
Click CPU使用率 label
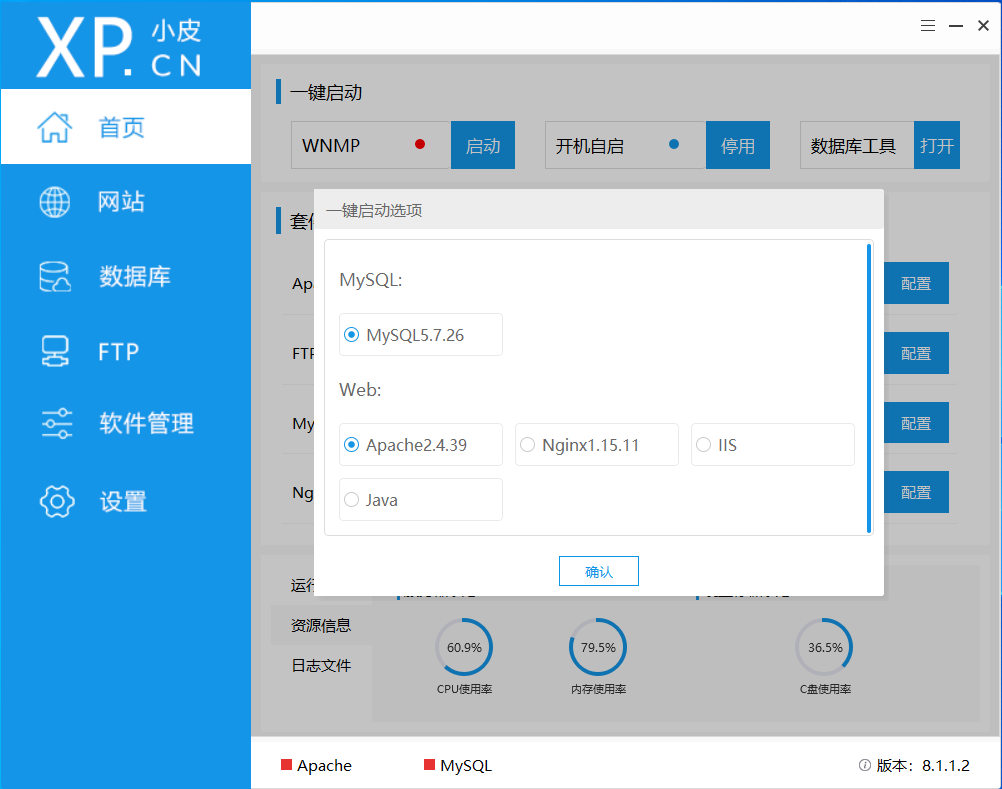click(x=465, y=689)
